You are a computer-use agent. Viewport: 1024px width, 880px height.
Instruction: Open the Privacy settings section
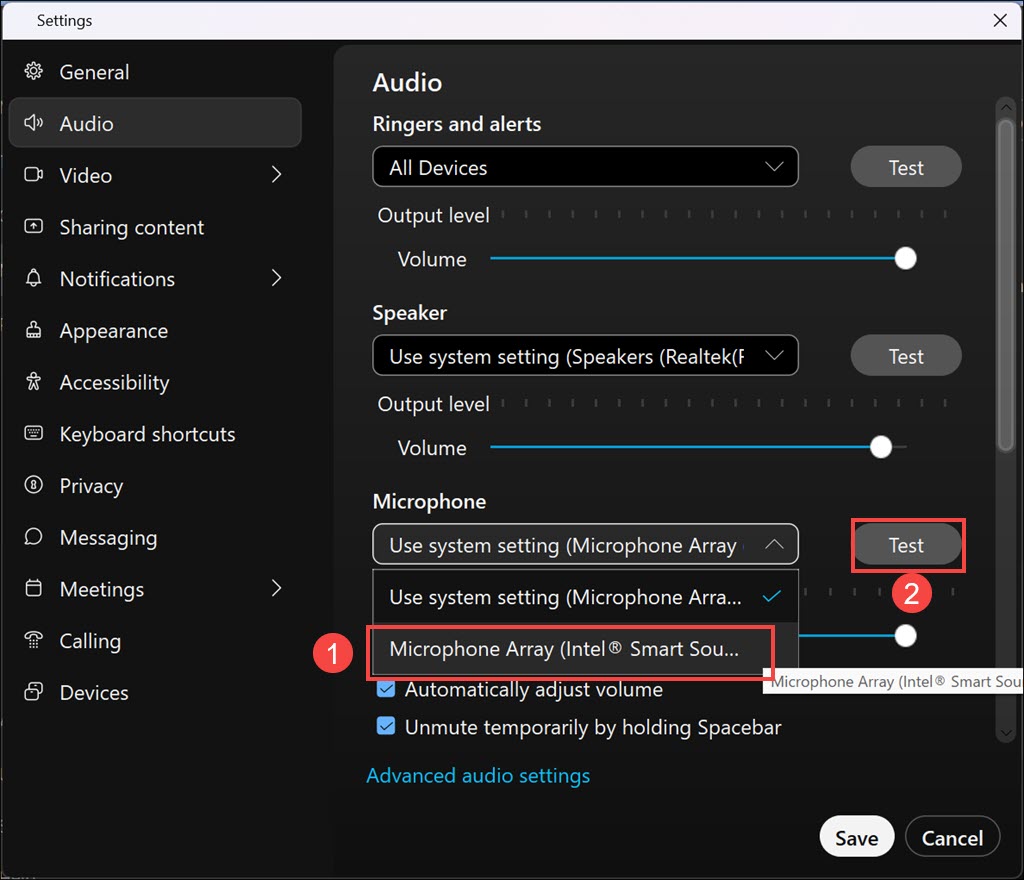(90, 486)
